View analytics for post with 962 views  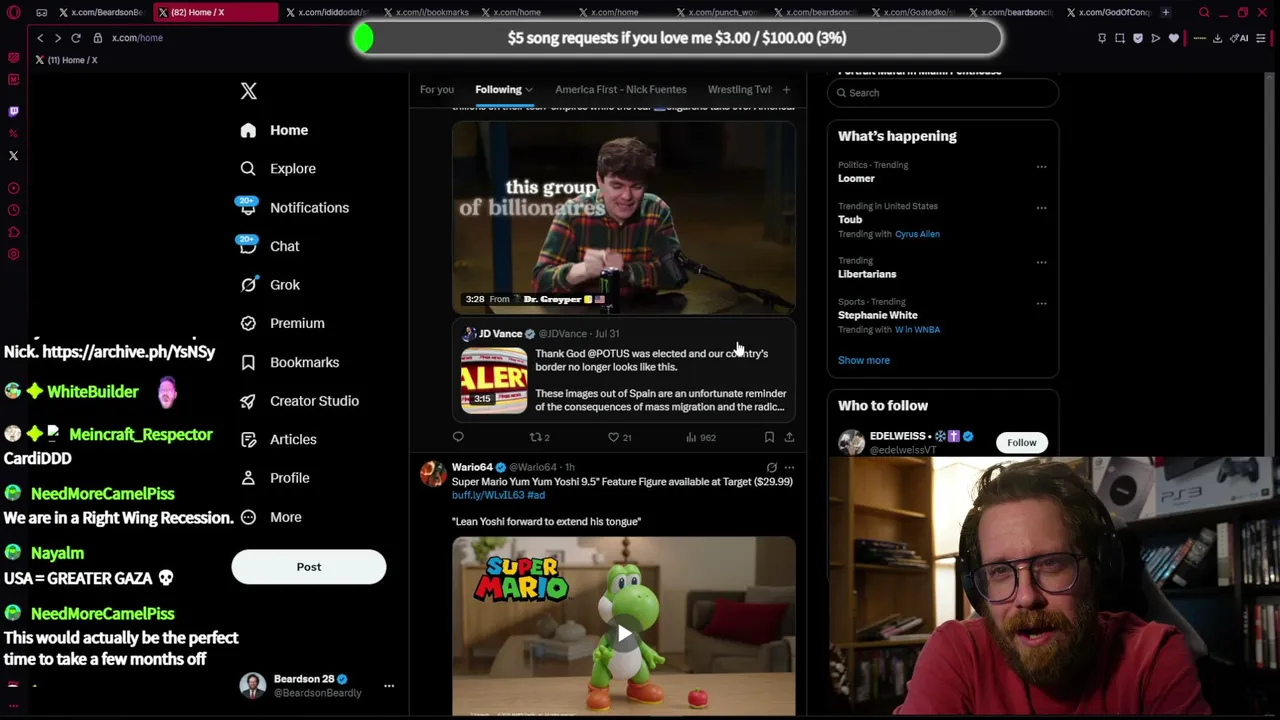click(x=700, y=437)
